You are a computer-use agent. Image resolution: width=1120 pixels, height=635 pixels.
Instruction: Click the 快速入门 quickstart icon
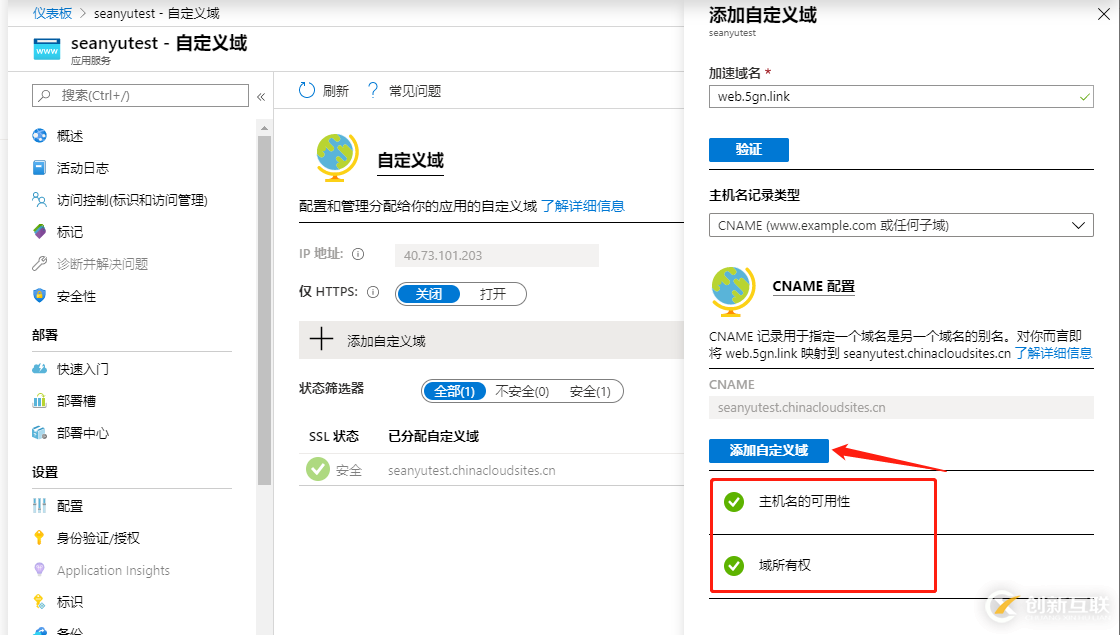pos(39,369)
